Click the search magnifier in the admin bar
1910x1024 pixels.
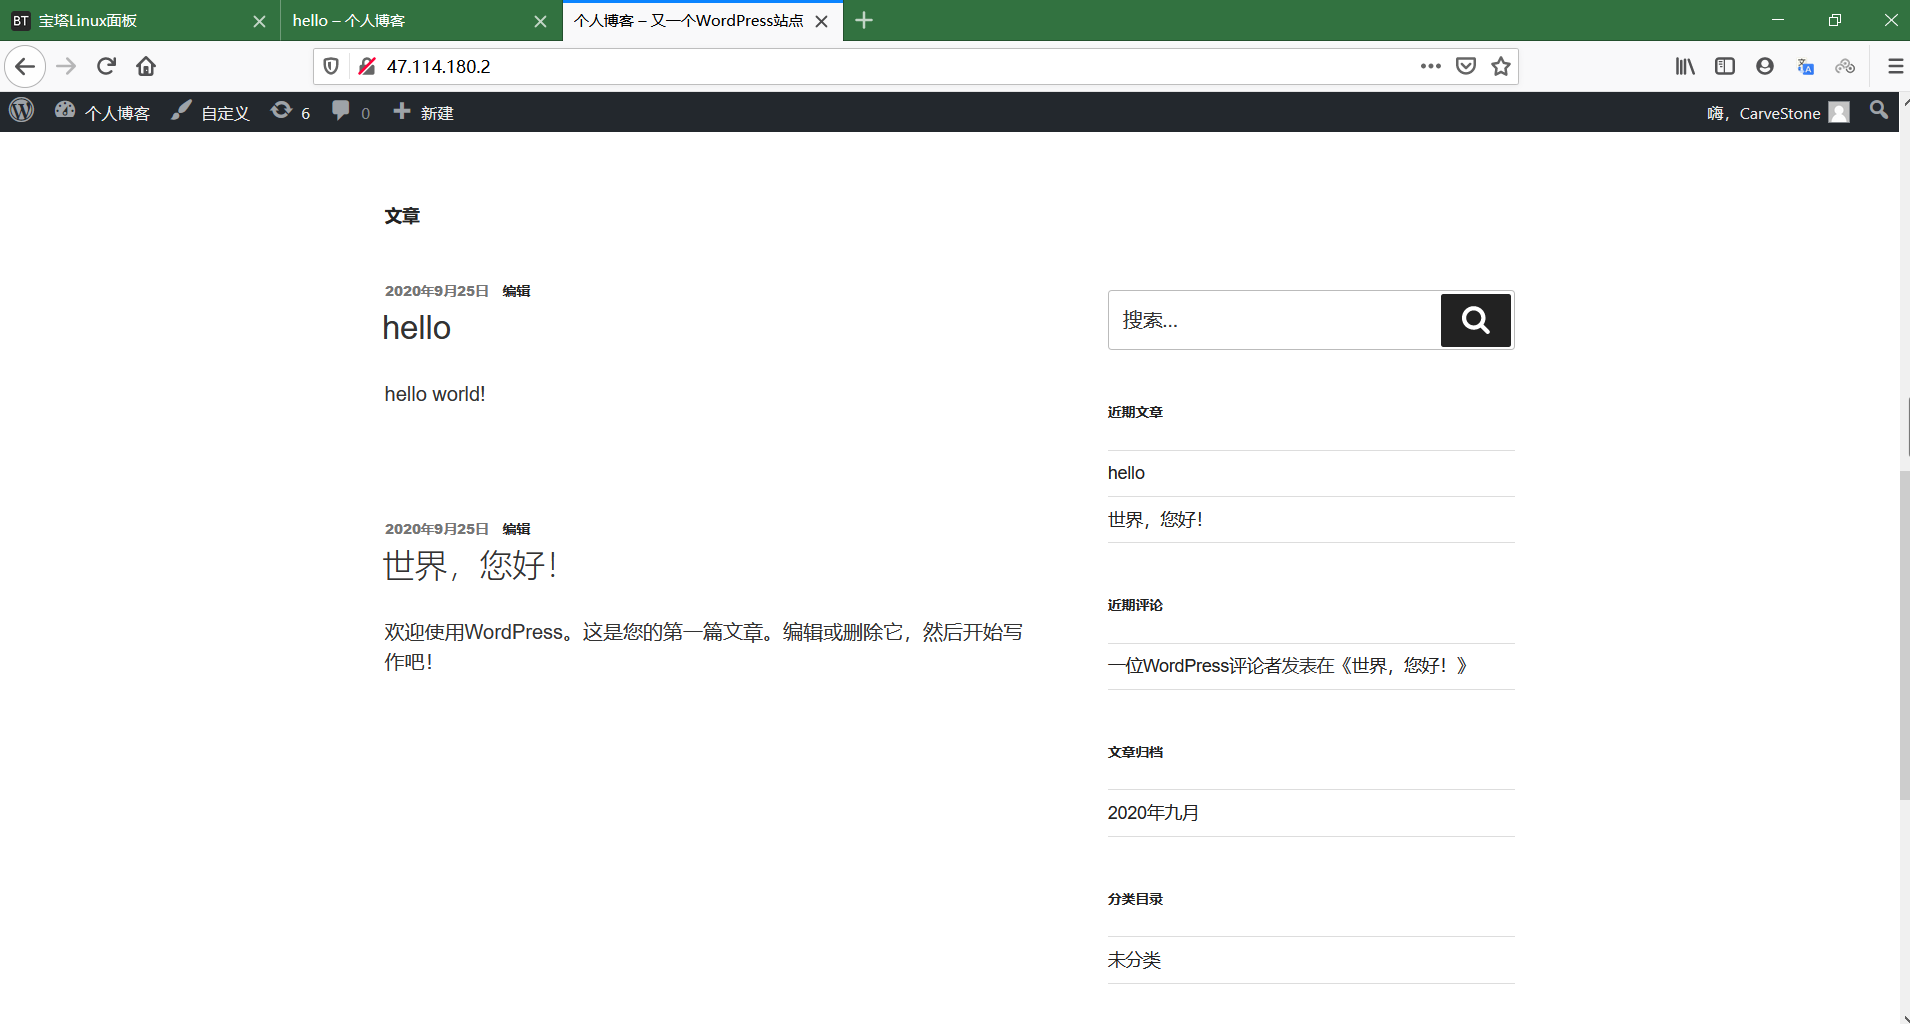[1878, 111]
